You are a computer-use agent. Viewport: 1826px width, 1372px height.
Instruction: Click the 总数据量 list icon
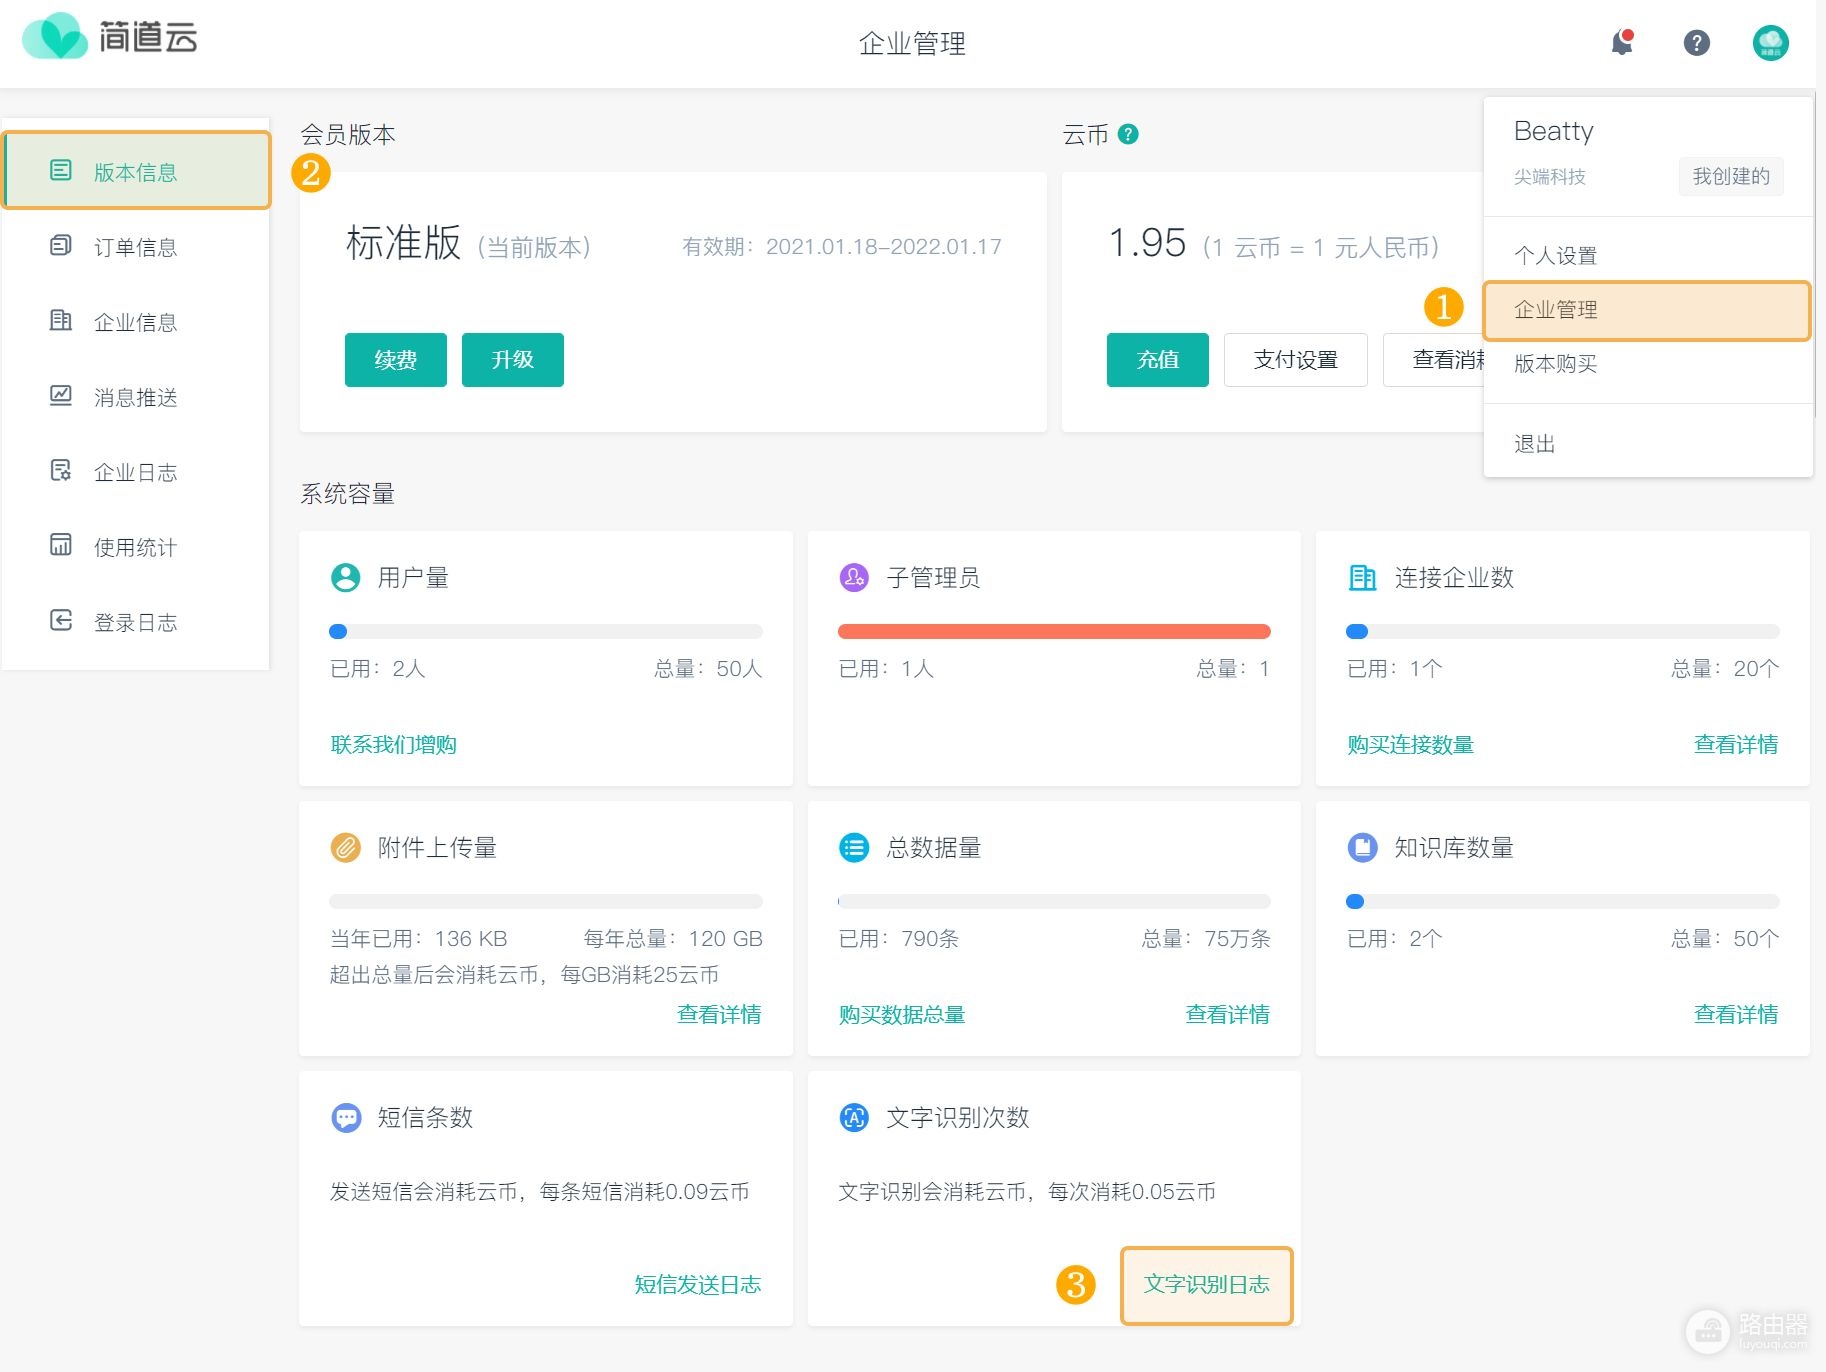coord(854,847)
